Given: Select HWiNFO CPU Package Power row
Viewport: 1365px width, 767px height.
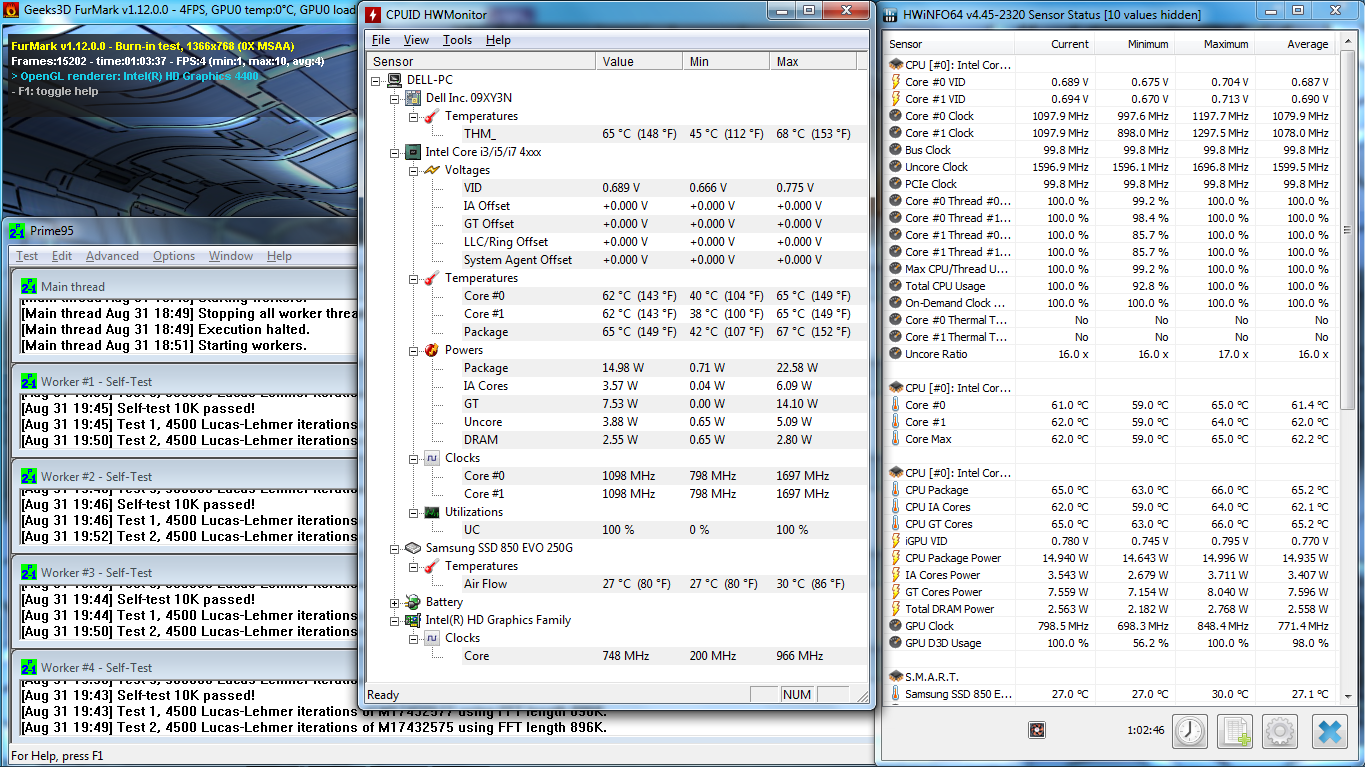Looking at the screenshot, I should [1111, 558].
